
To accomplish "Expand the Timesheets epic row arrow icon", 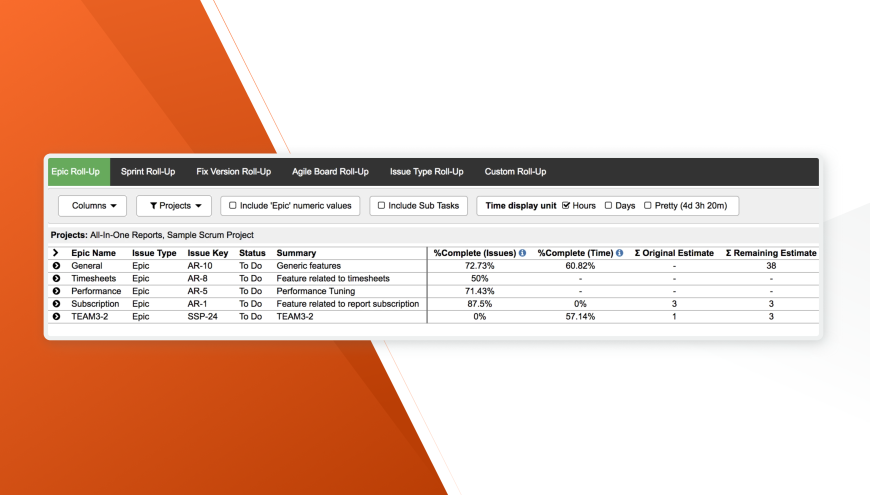I will tap(57, 279).
